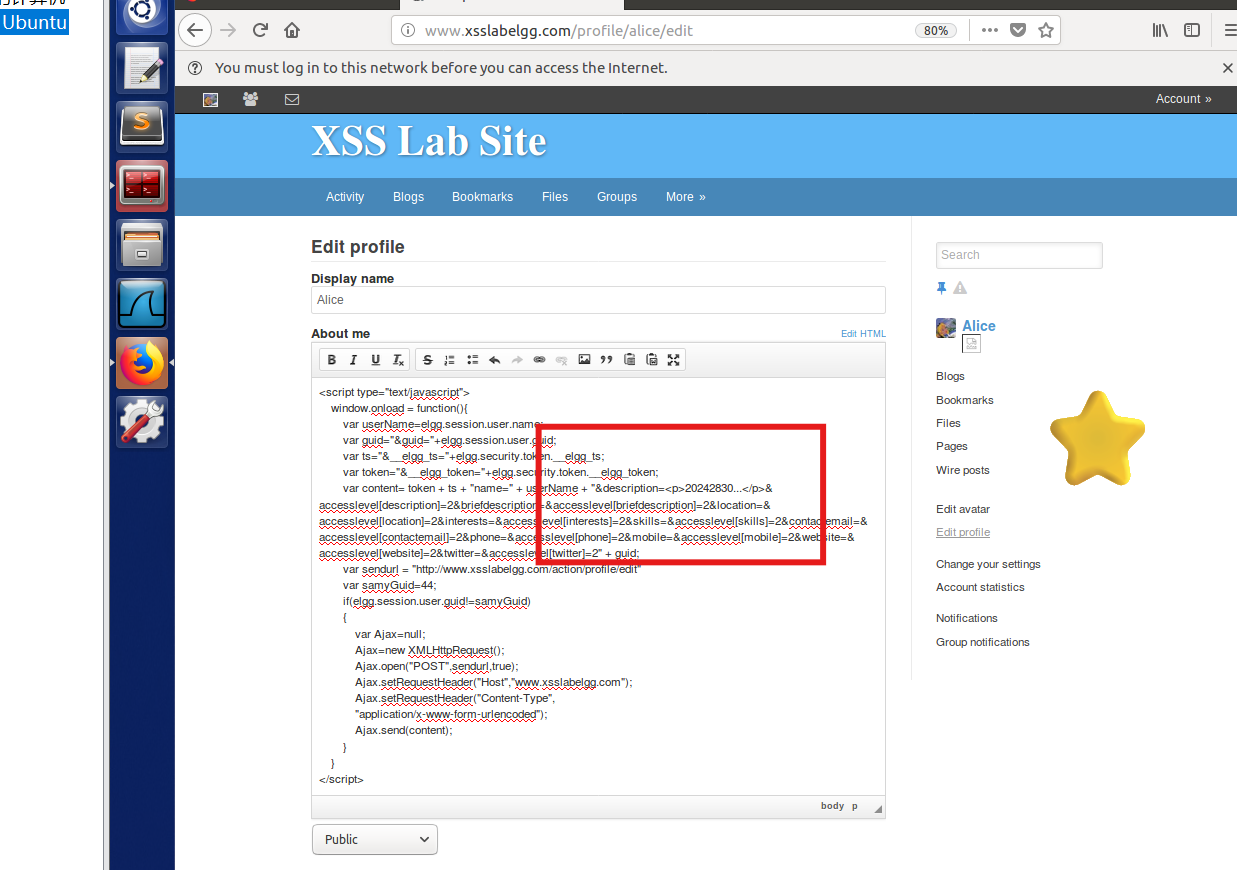Go back with the browser back arrow

[x=195, y=30]
